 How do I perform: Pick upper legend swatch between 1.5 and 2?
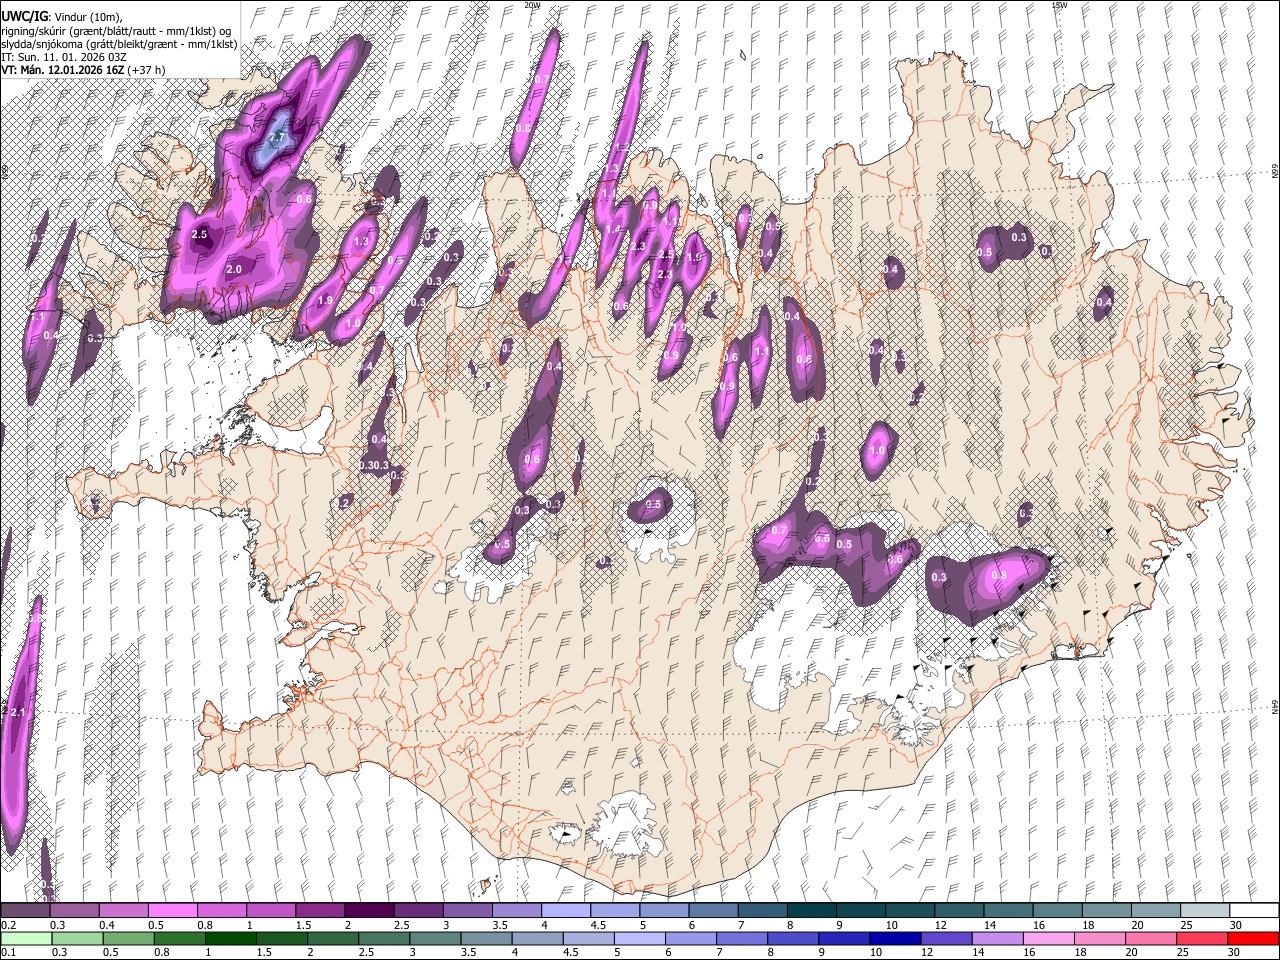tap(319, 911)
